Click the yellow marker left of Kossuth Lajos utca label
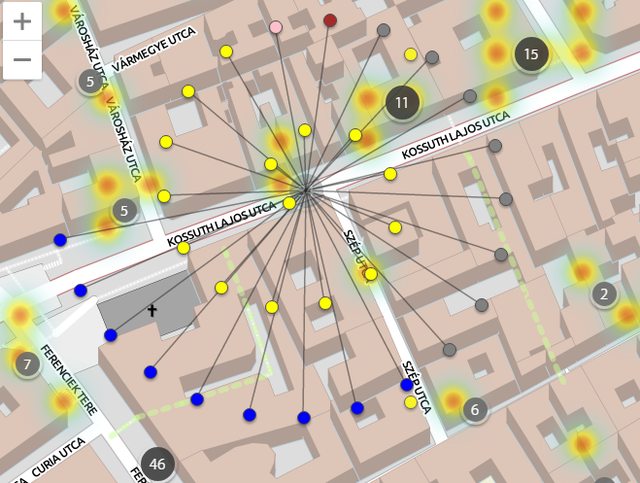Screen dimensions: 640x483 184,248
